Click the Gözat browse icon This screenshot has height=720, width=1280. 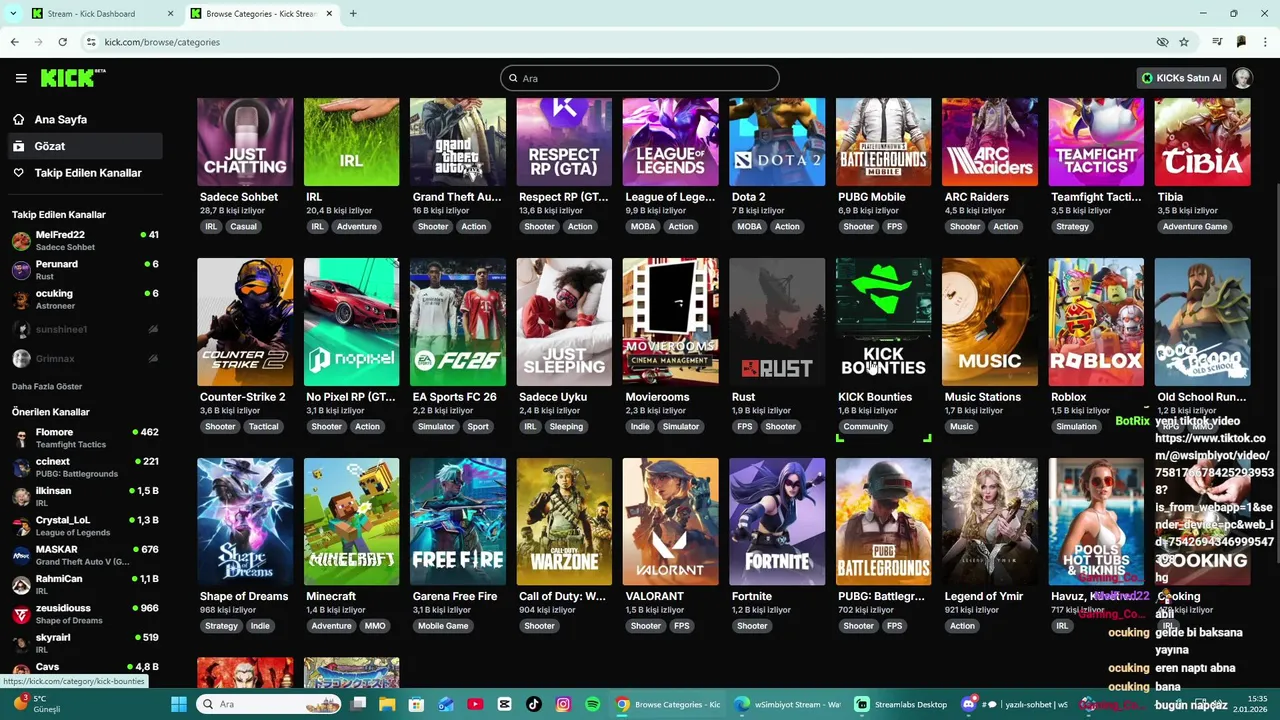(18, 146)
